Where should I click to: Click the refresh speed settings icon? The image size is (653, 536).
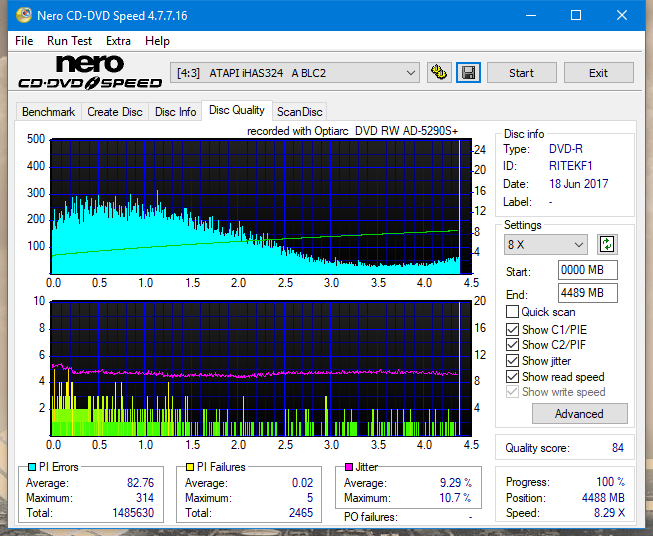tap(607, 244)
